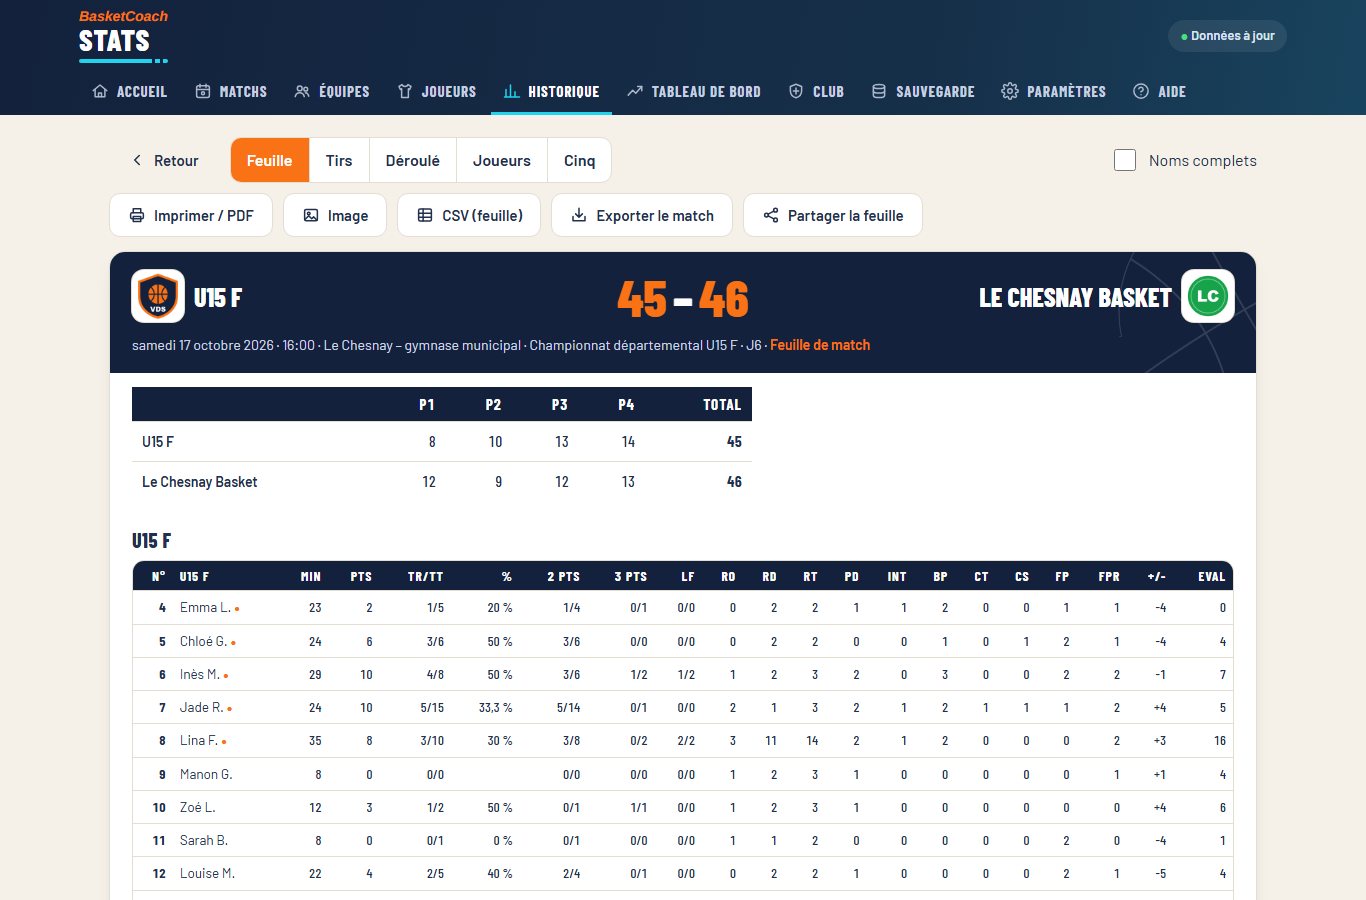Click the EVAL column header

[x=1211, y=577]
